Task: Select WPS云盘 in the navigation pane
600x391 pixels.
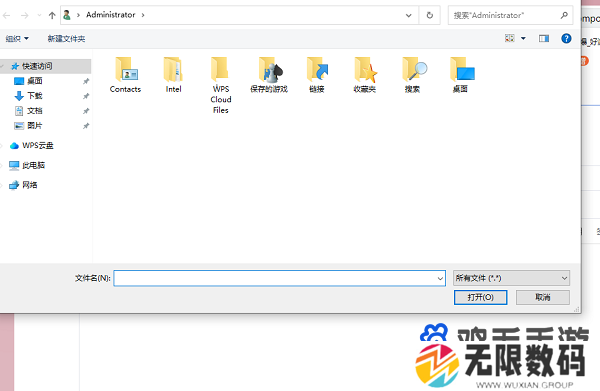Action: (38, 145)
